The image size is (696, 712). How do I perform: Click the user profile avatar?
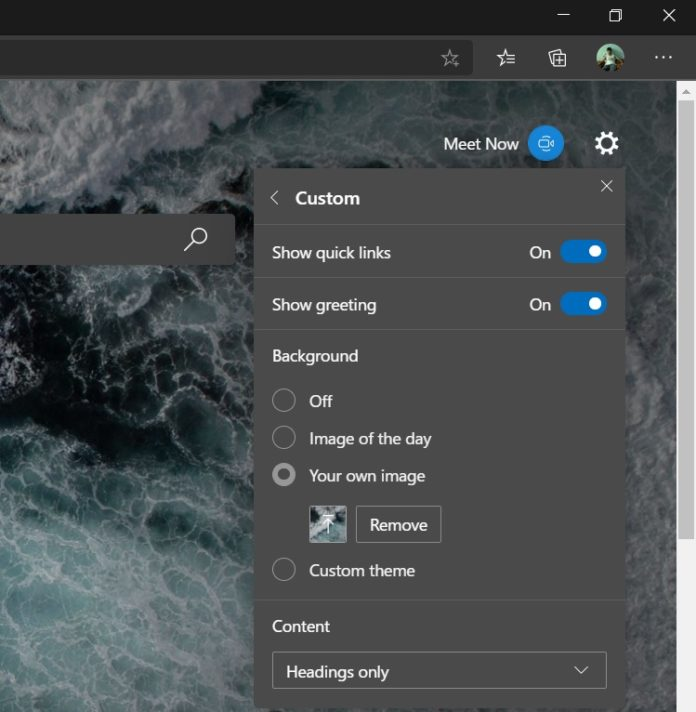click(x=610, y=58)
